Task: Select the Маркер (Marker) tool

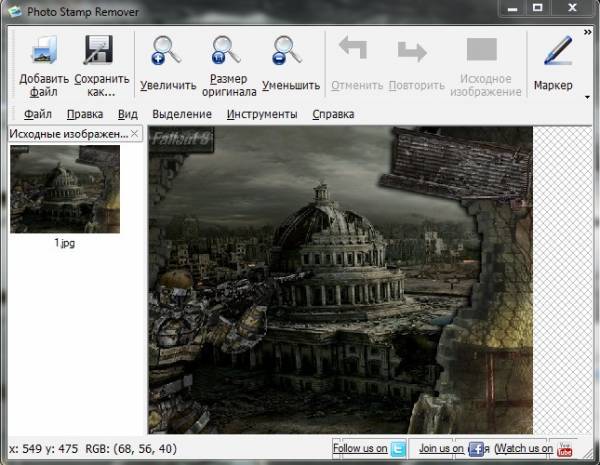Action: point(554,52)
